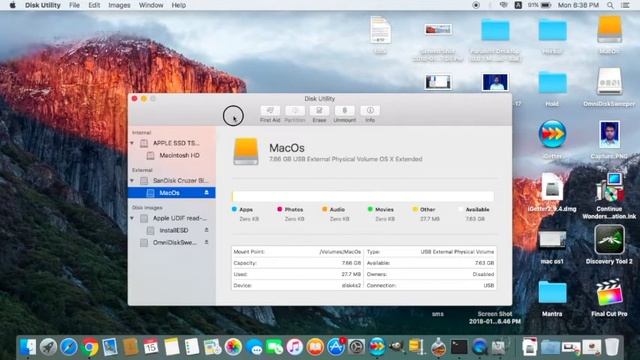Open Calendar from the Dock
Image resolution: width=640 pixels, height=360 pixels.
click(151, 347)
